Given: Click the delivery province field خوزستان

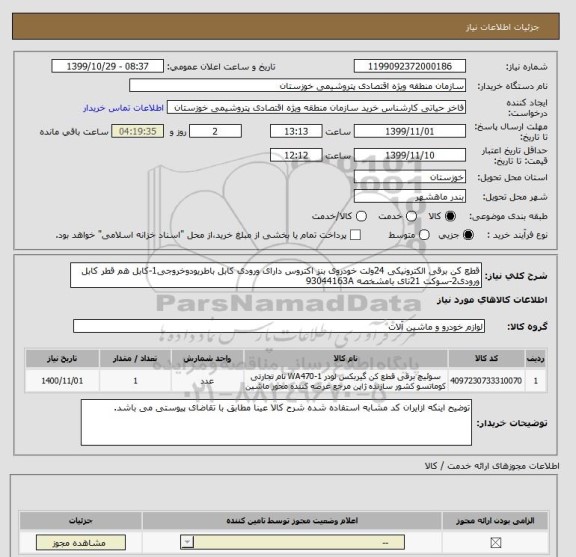Looking at the screenshot, I should (x=410, y=177).
